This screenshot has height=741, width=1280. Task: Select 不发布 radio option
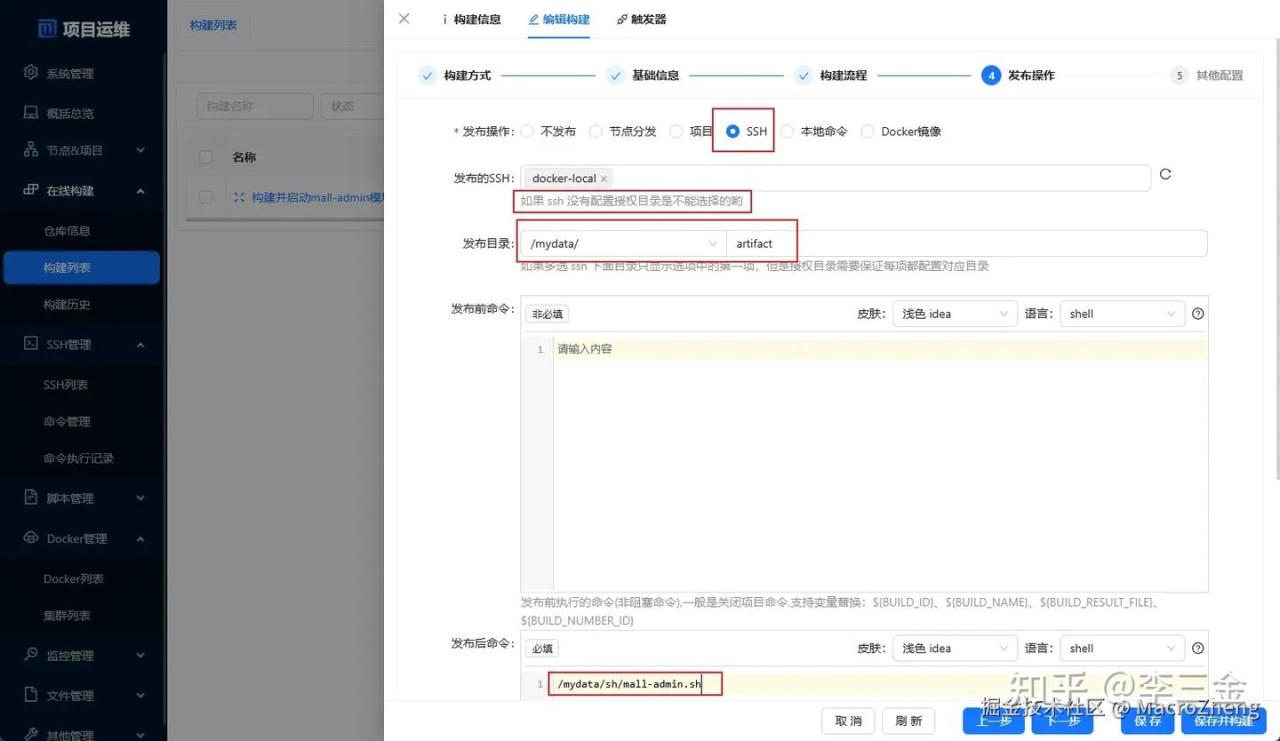[x=527, y=131]
